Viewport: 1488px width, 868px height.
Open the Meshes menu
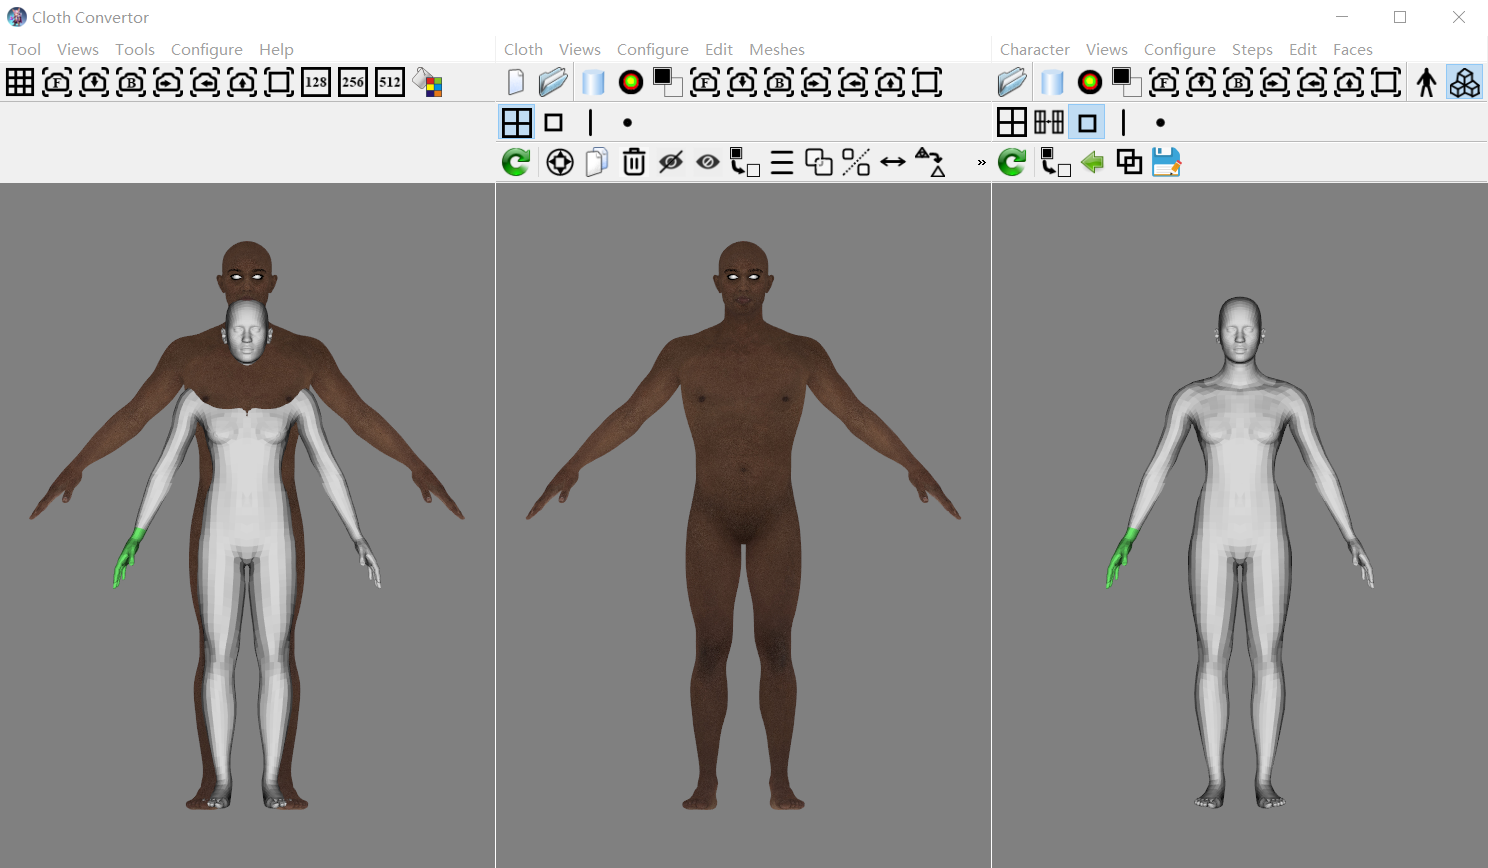(x=776, y=50)
